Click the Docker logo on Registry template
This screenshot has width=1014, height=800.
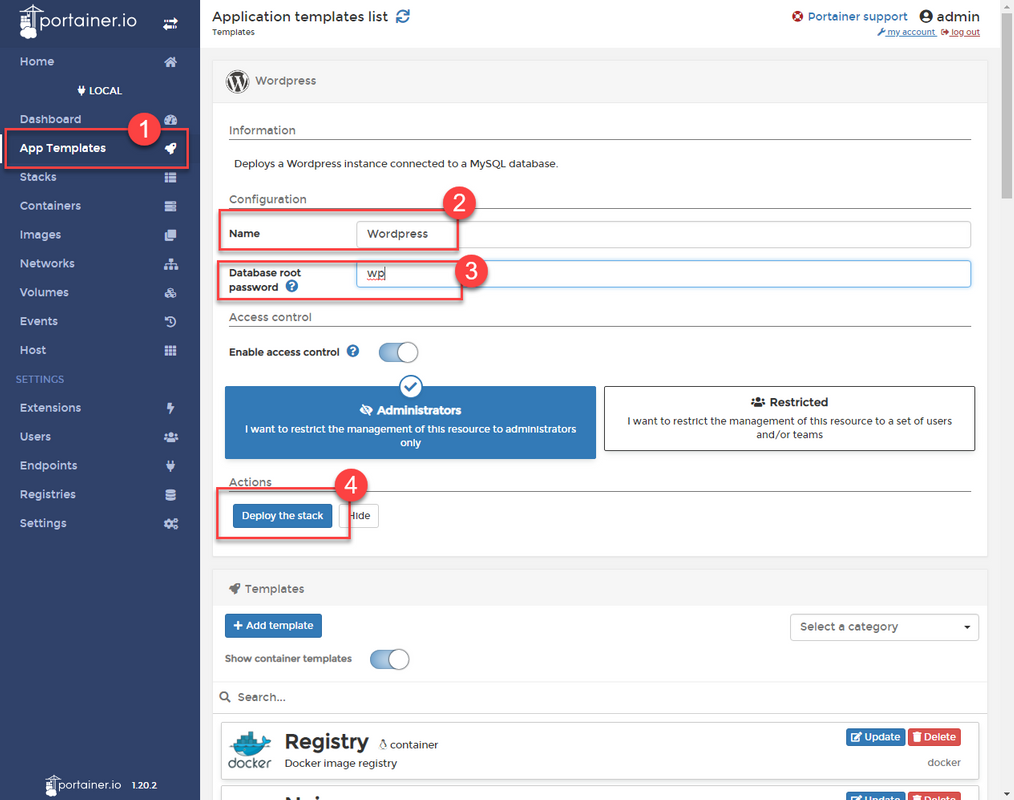coord(250,750)
